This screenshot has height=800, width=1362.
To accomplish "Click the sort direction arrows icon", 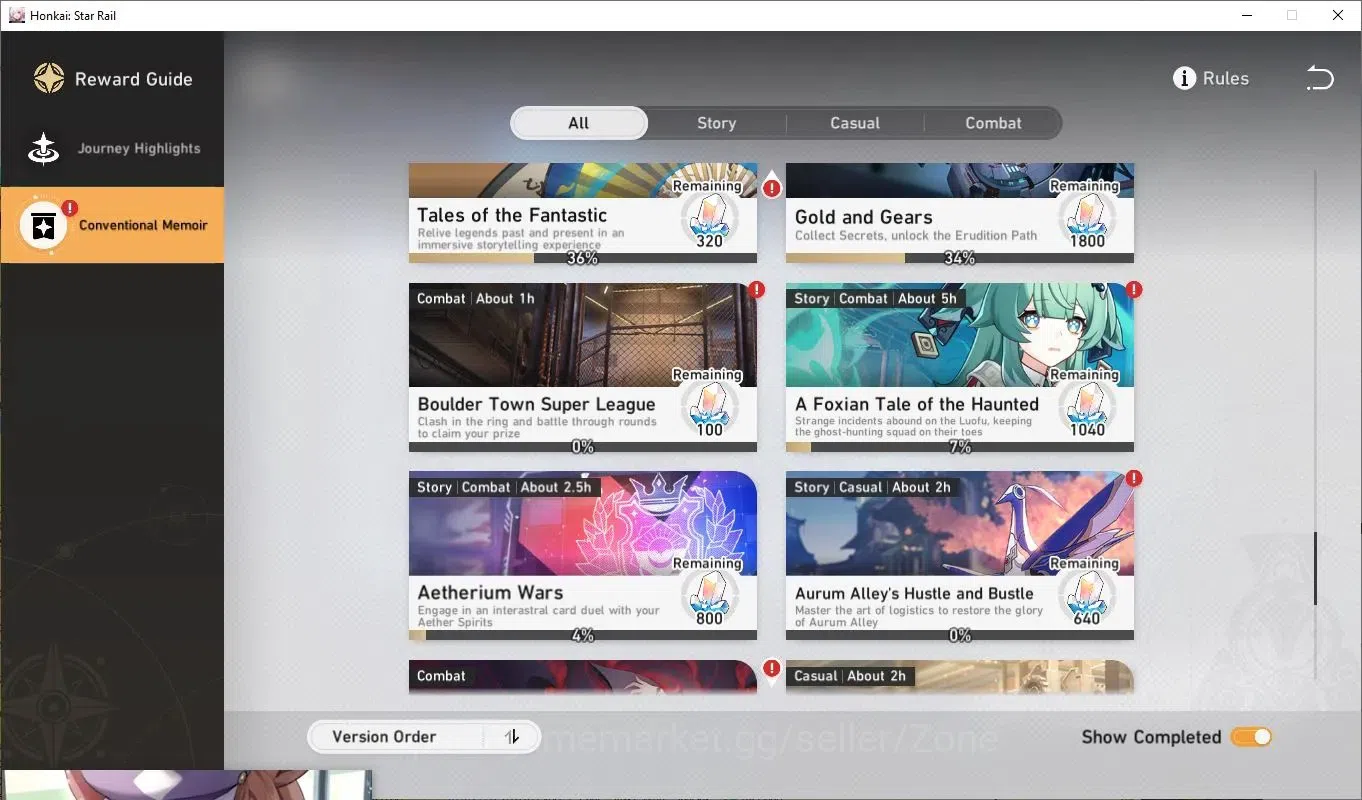I will pyautogui.click(x=512, y=737).
